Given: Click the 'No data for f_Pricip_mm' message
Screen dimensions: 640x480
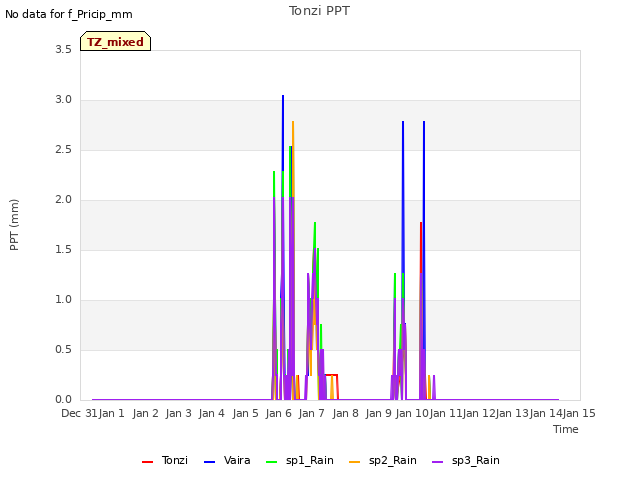Looking at the screenshot, I should [69, 15].
